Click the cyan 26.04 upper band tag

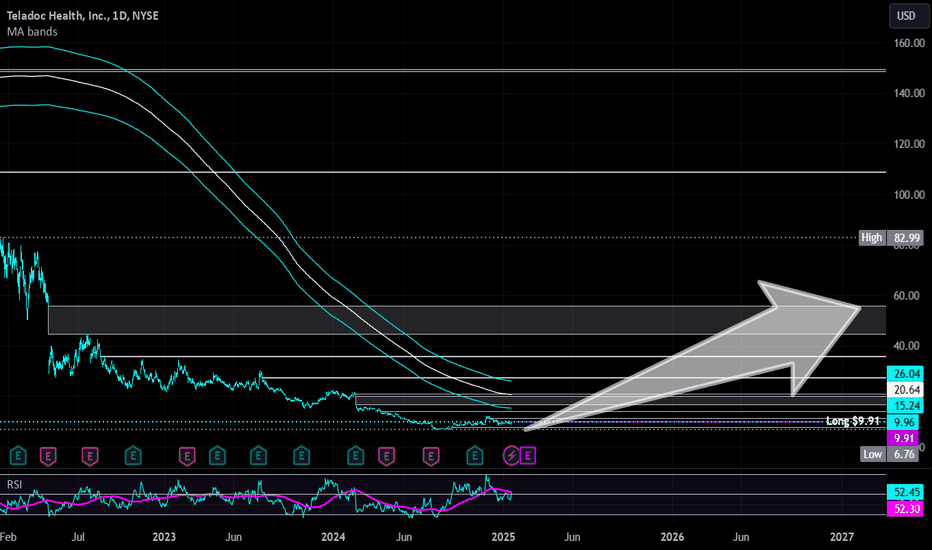[905, 374]
